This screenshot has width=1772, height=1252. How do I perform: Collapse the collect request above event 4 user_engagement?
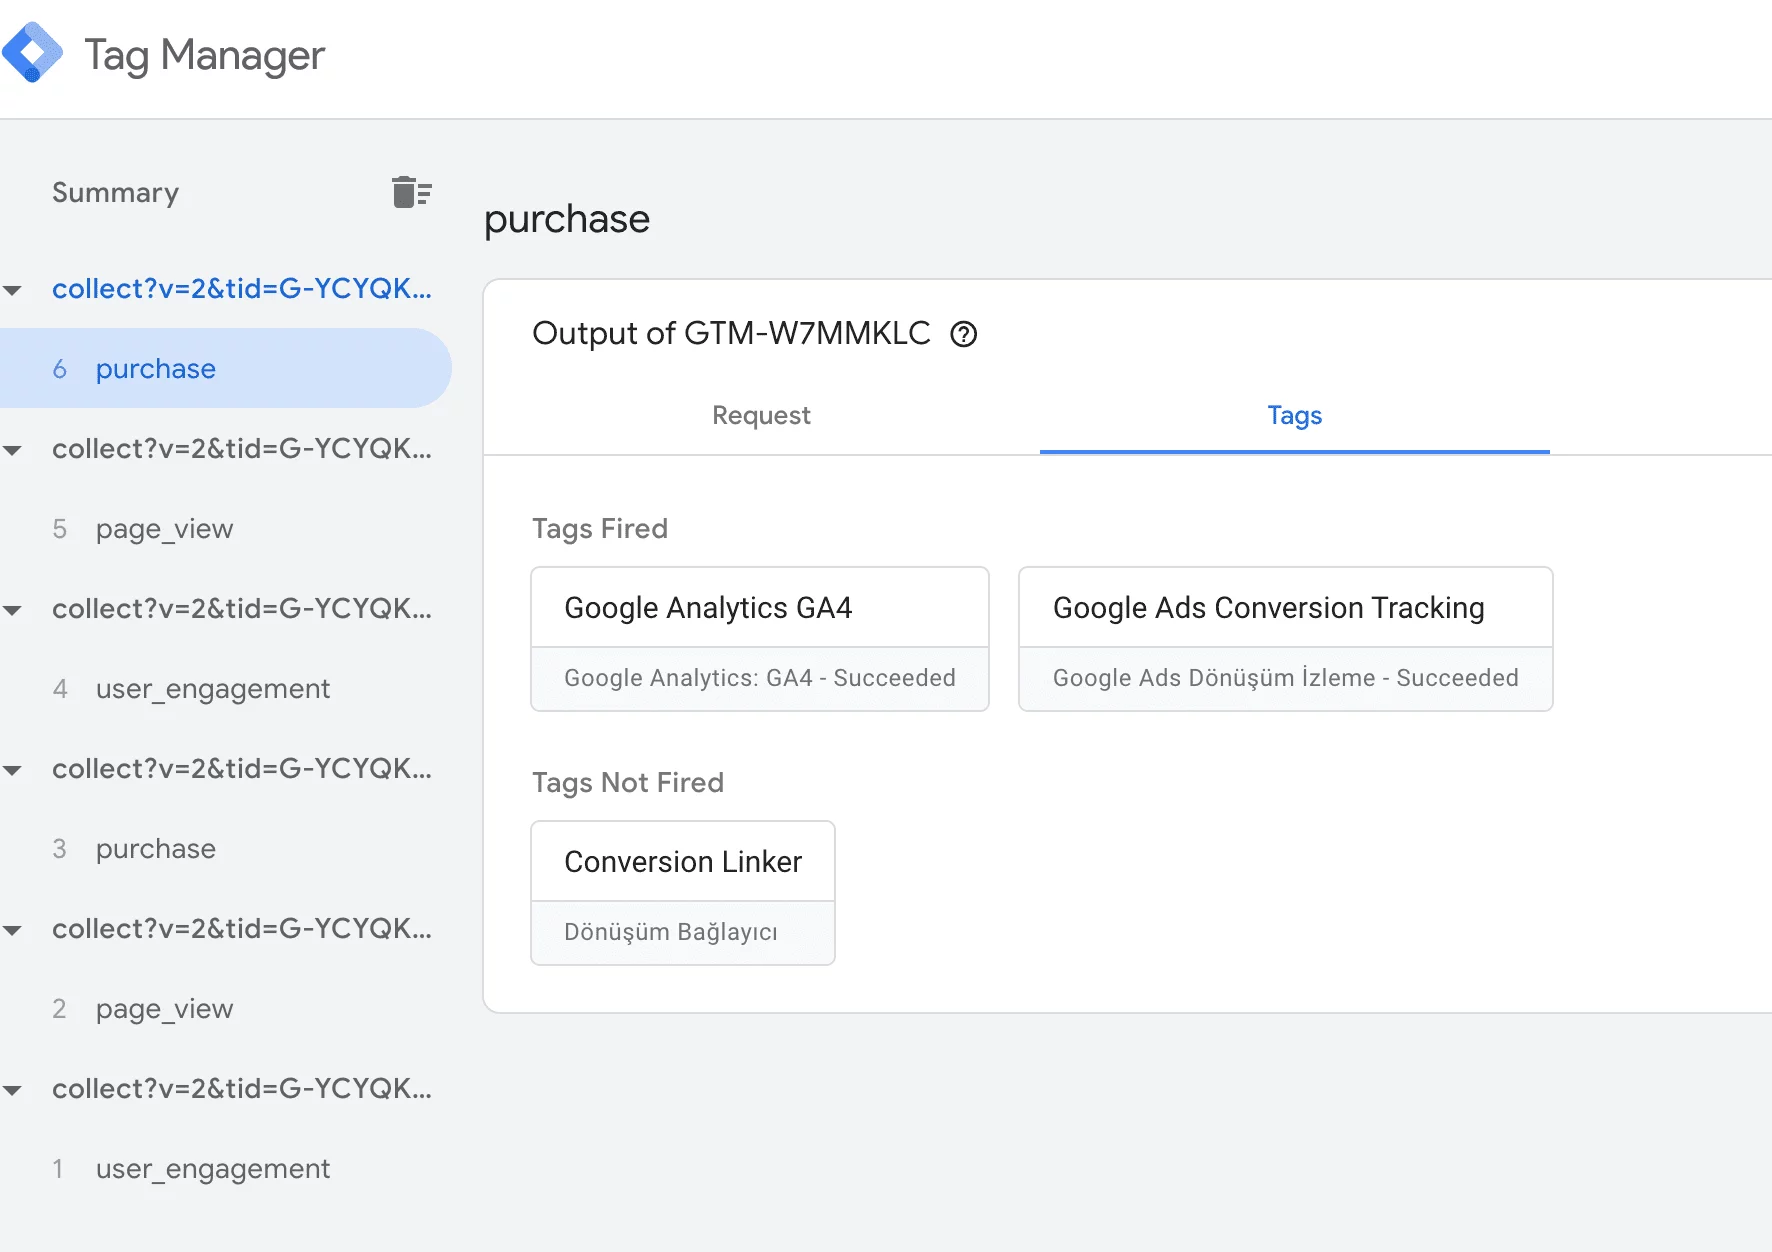pos(12,610)
